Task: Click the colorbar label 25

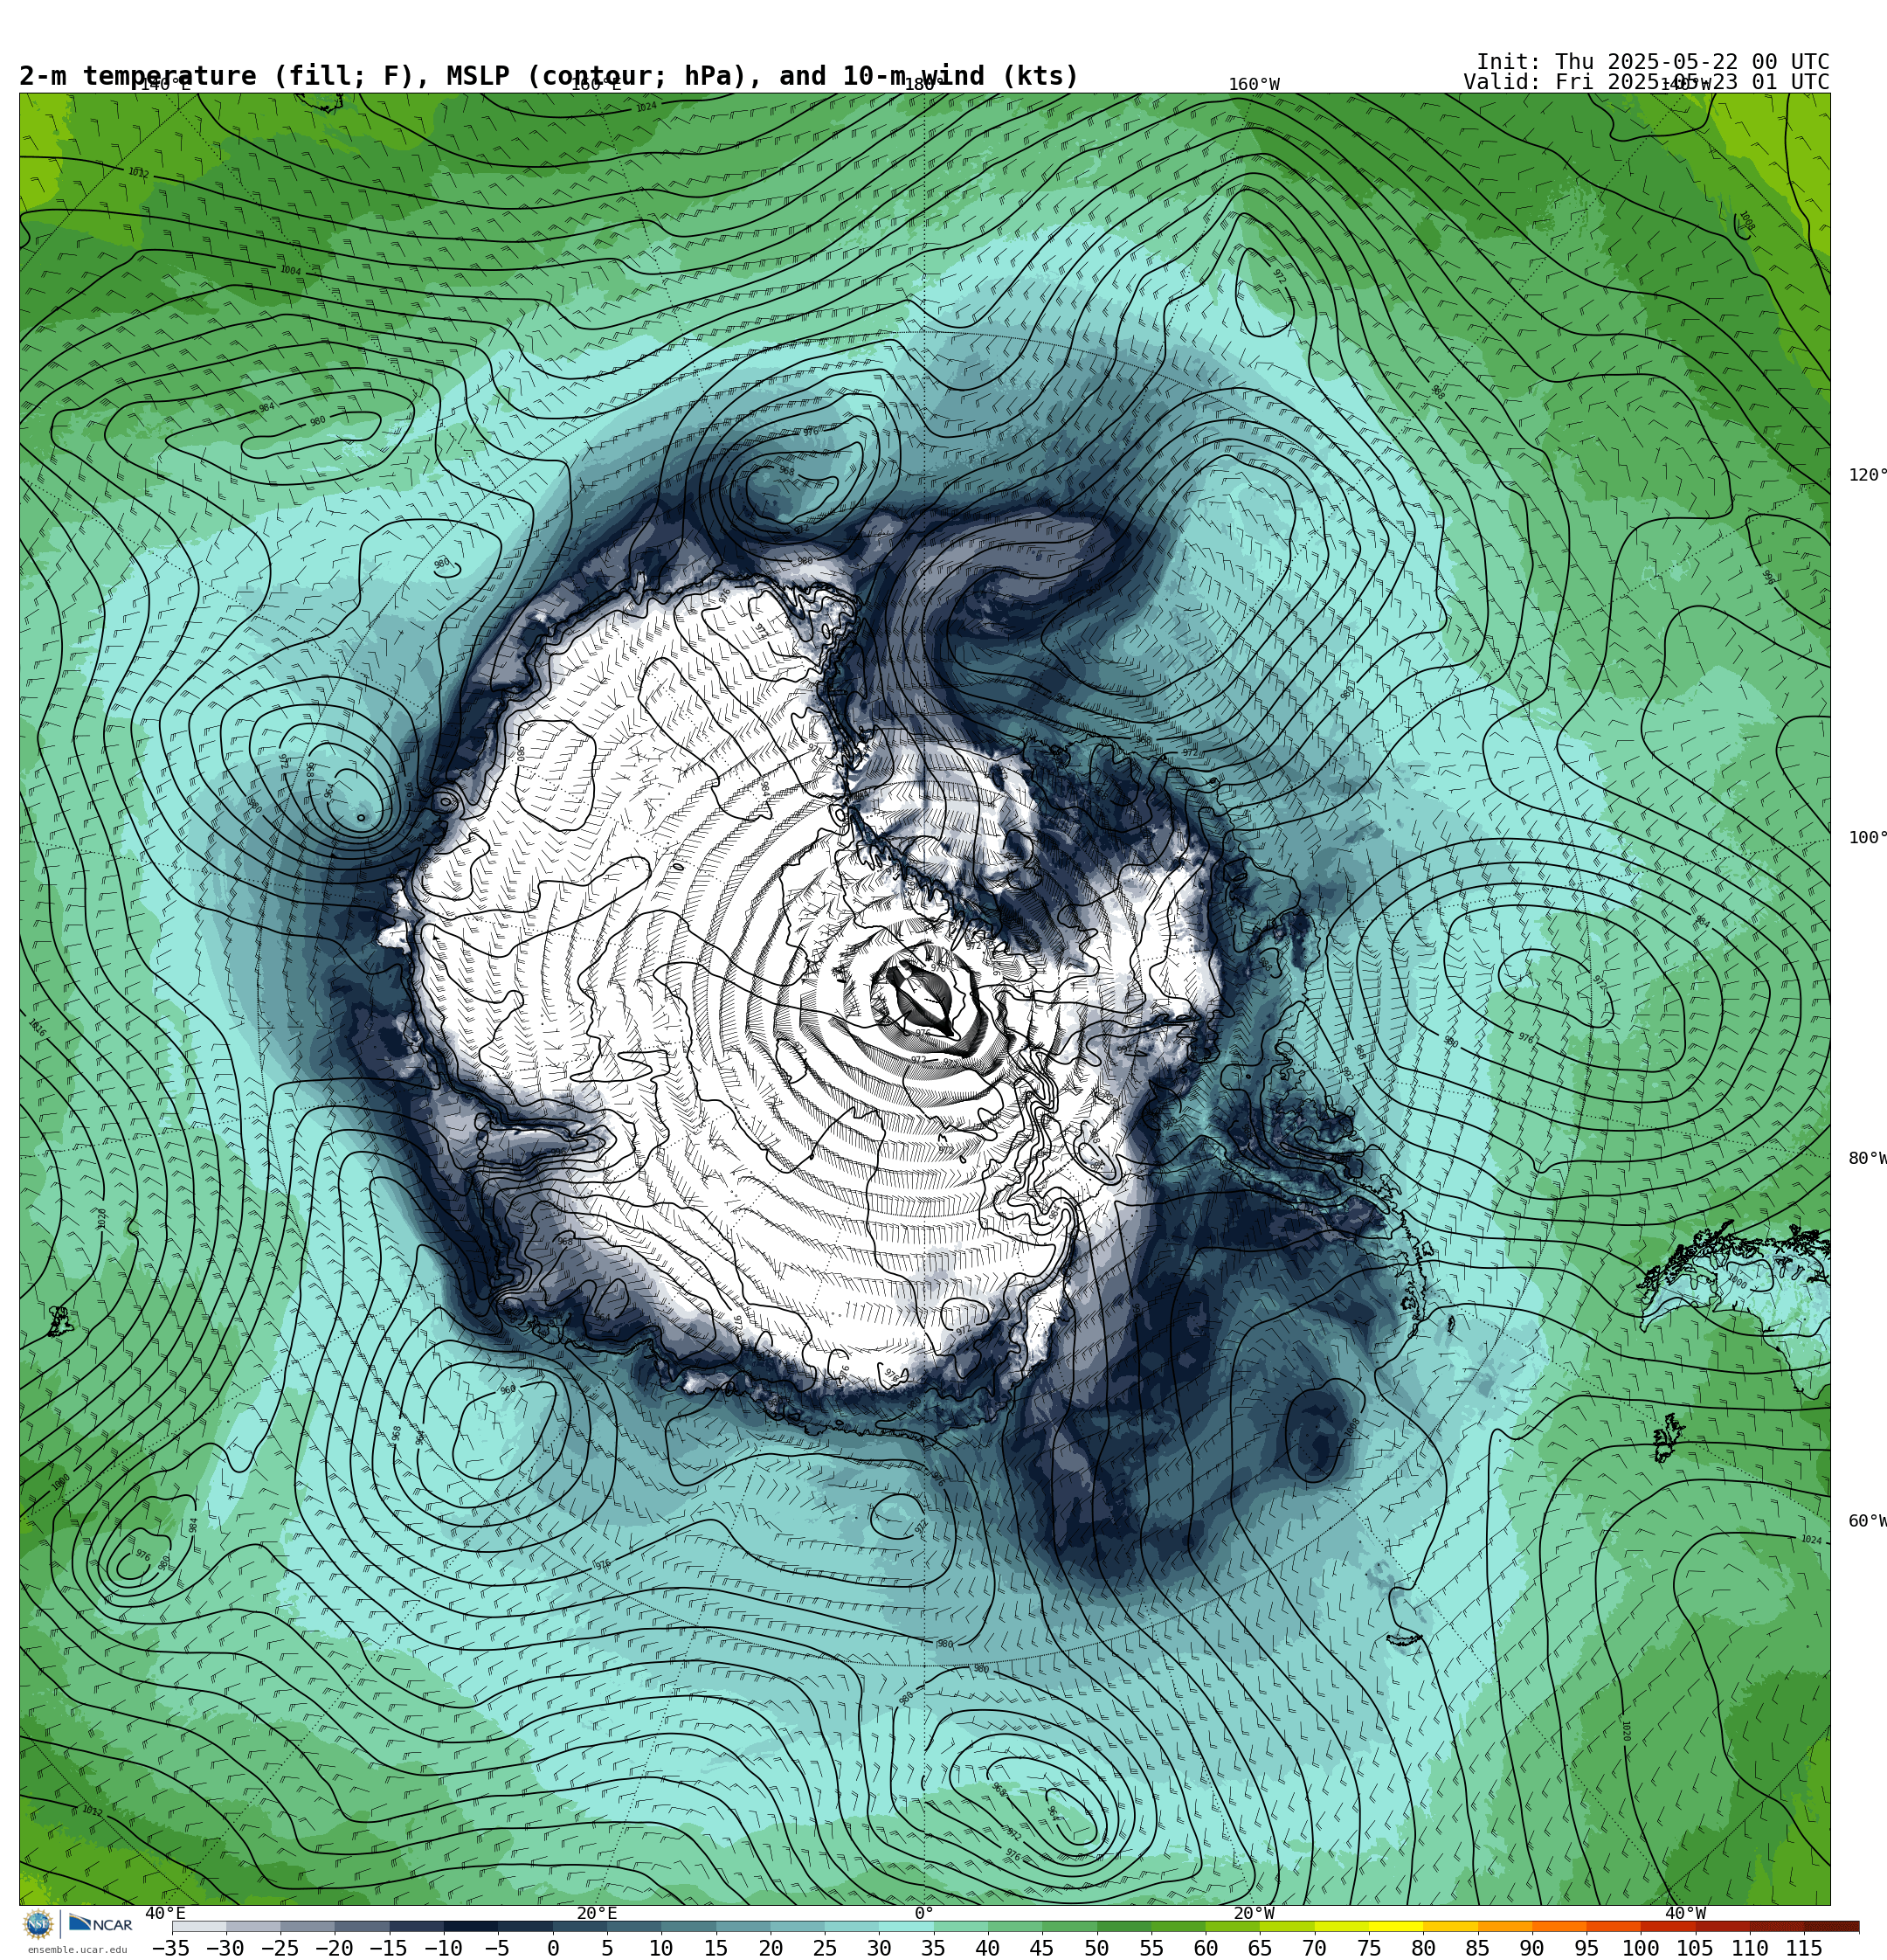Action: (824, 1948)
